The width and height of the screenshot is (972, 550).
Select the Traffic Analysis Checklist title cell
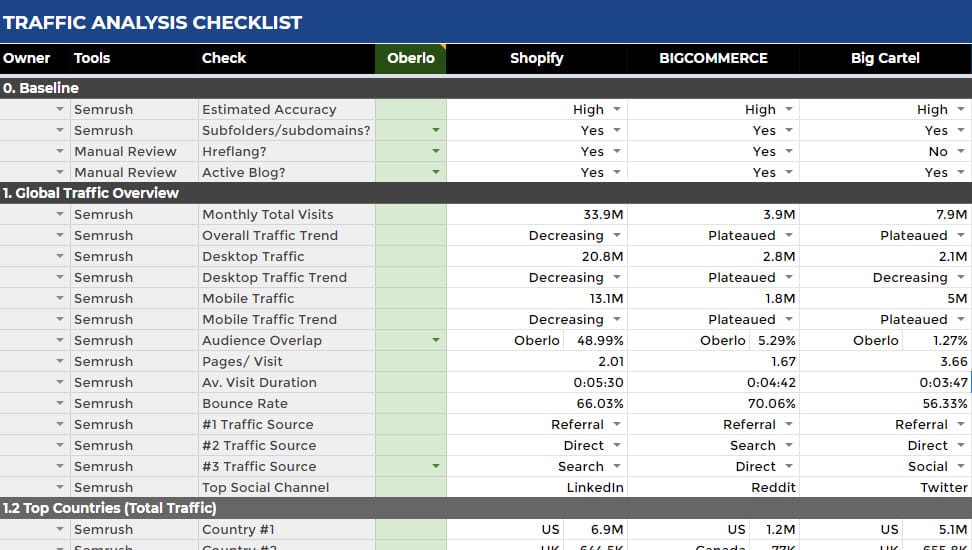click(x=152, y=22)
